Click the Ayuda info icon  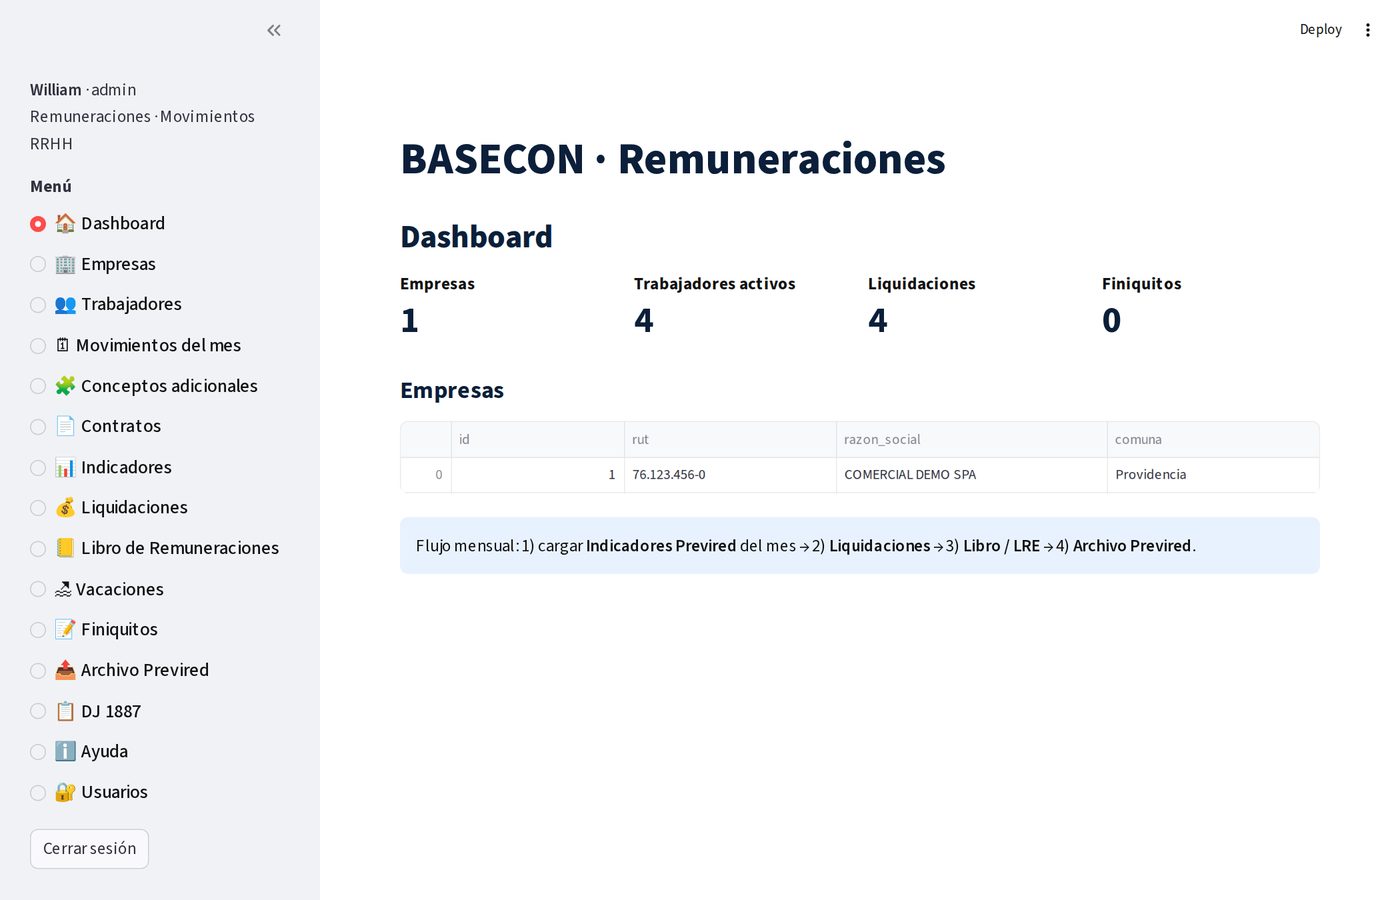[x=65, y=751]
